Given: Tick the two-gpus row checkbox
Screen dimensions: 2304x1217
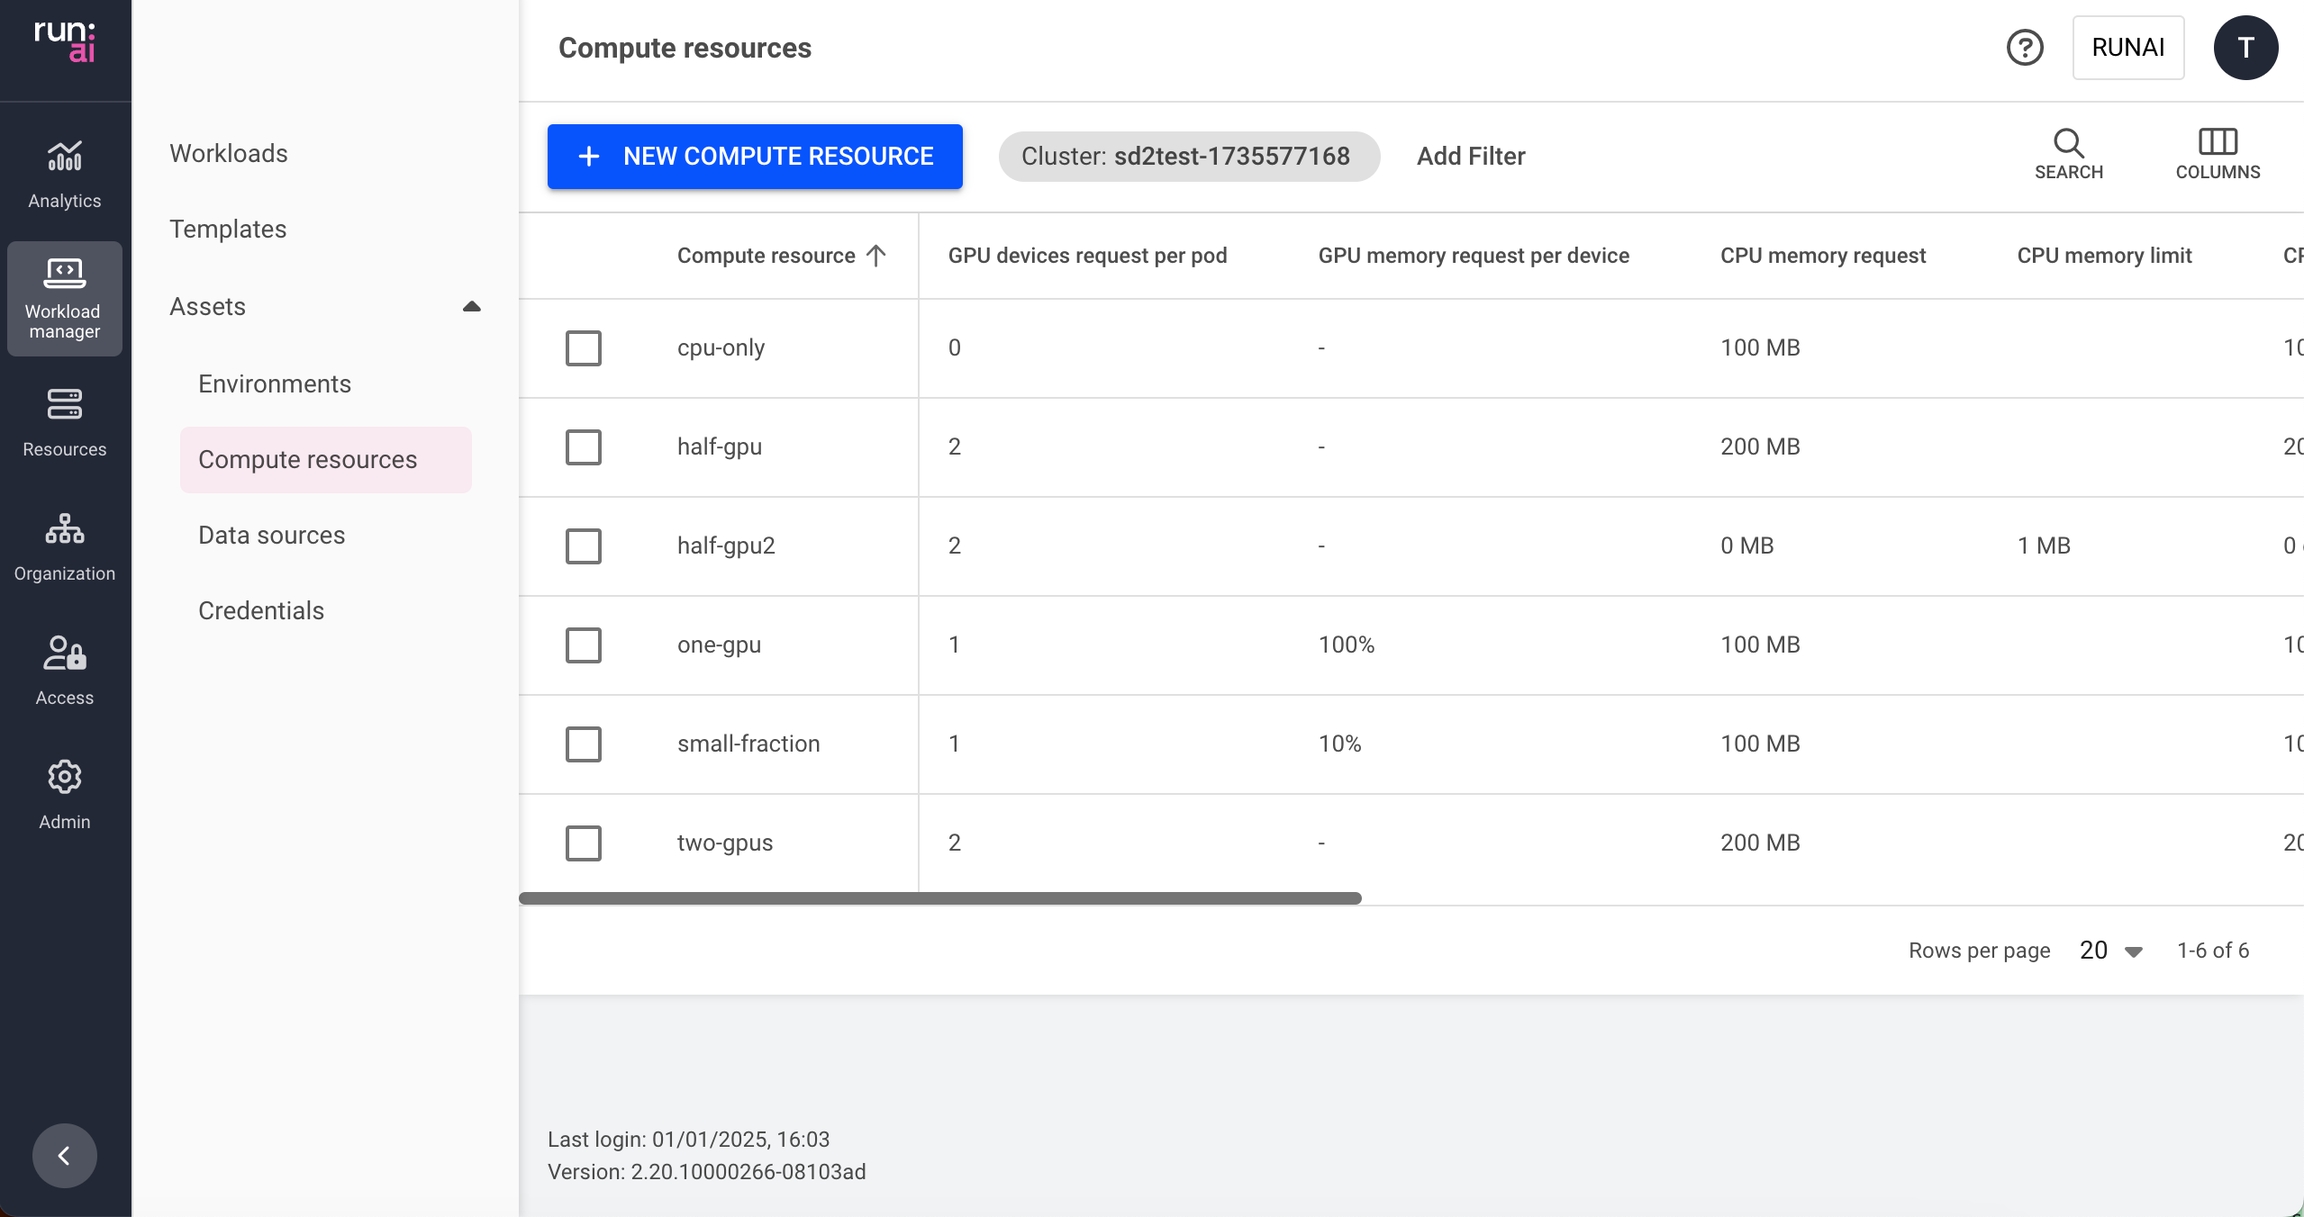Looking at the screenshot, I should click(583, 843).
